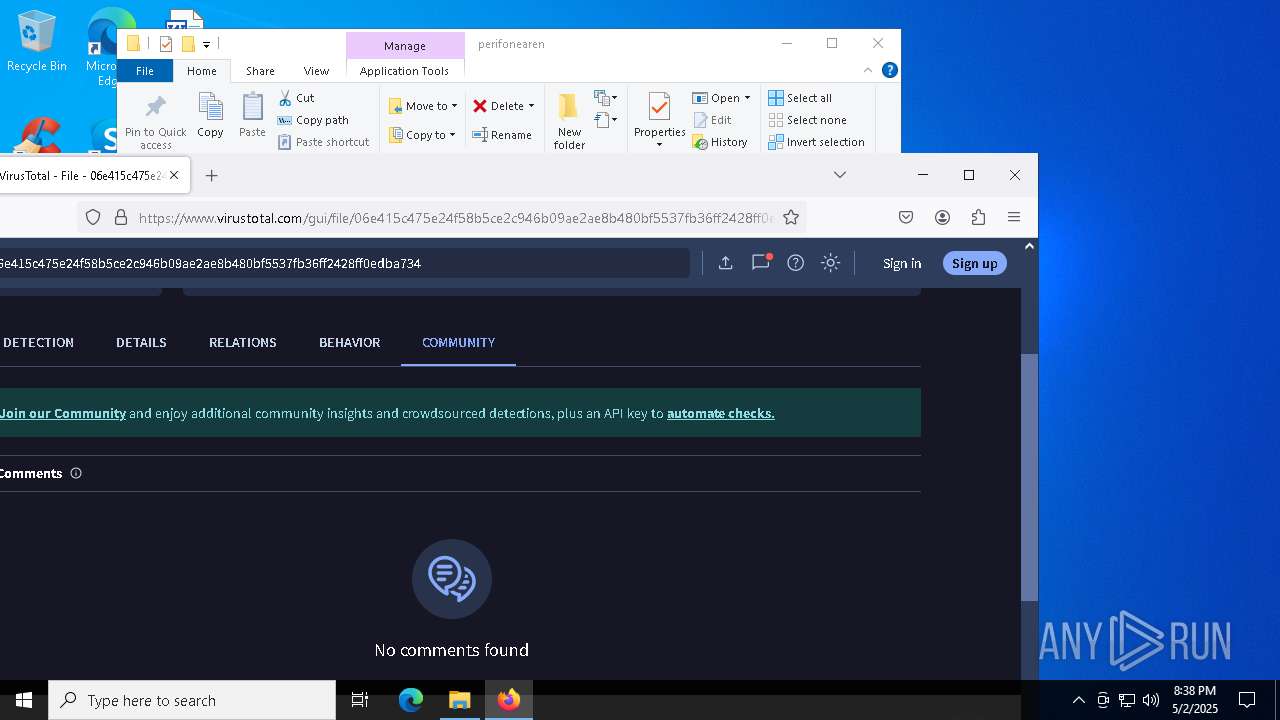Click the Manage contextual tab

pyautogui.click(x=405, y=46)
